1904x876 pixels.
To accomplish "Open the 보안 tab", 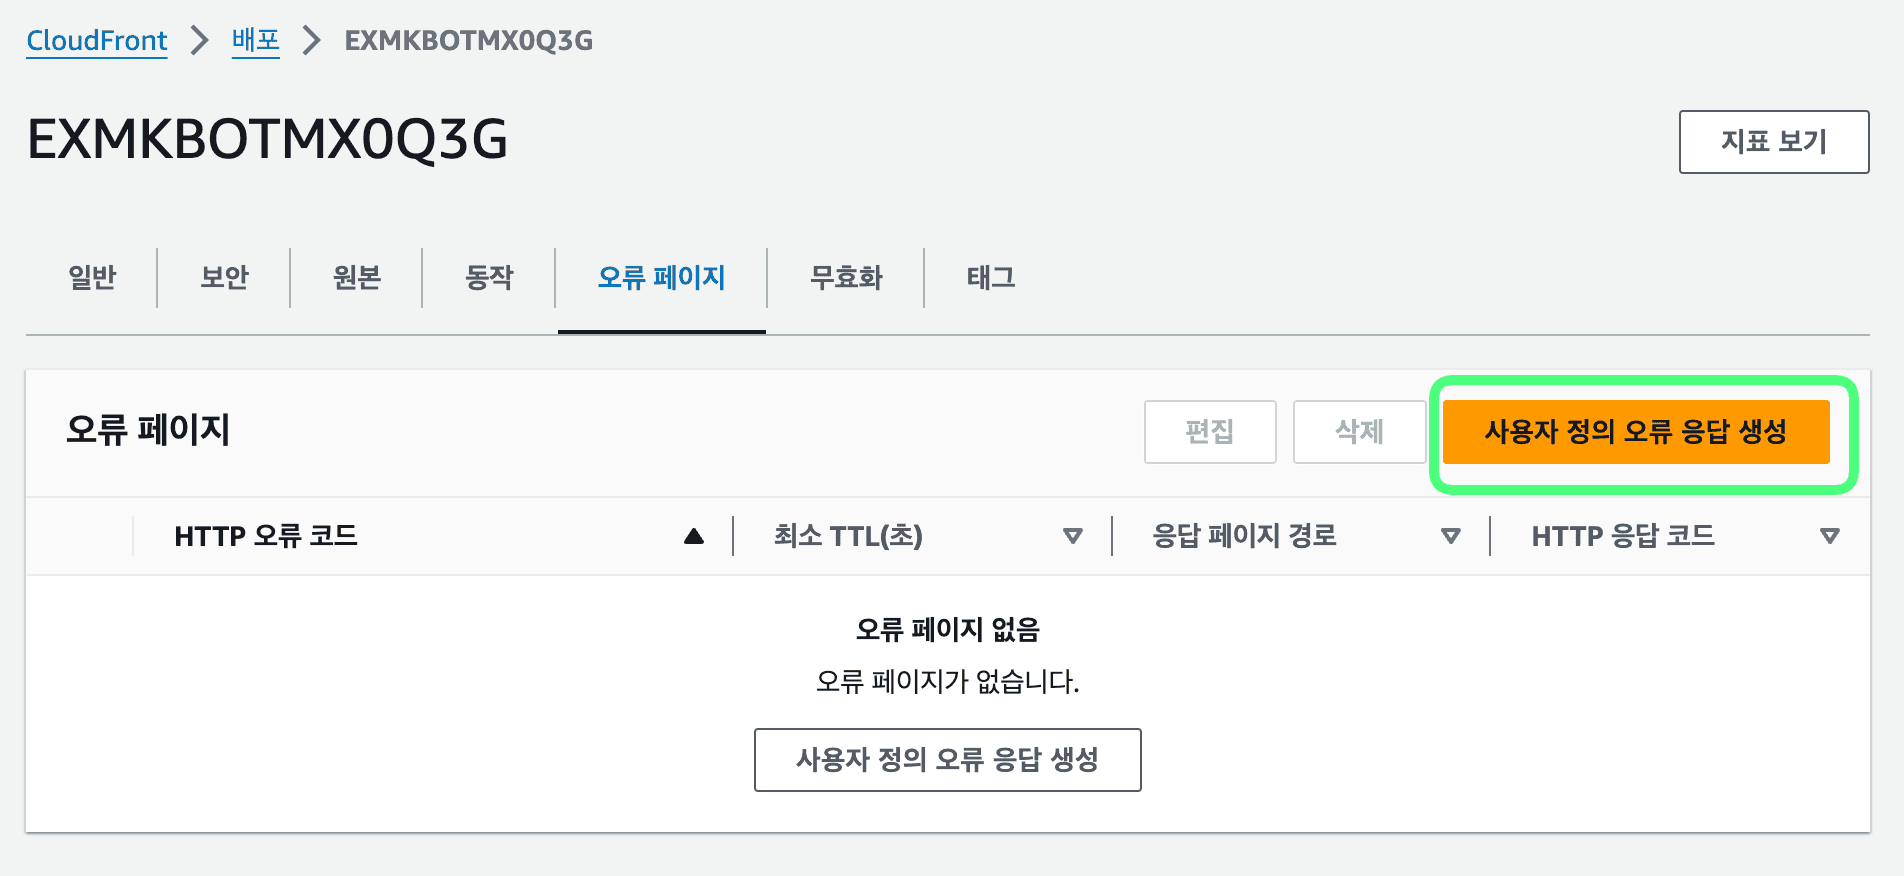I will click(x=224, y=277).
